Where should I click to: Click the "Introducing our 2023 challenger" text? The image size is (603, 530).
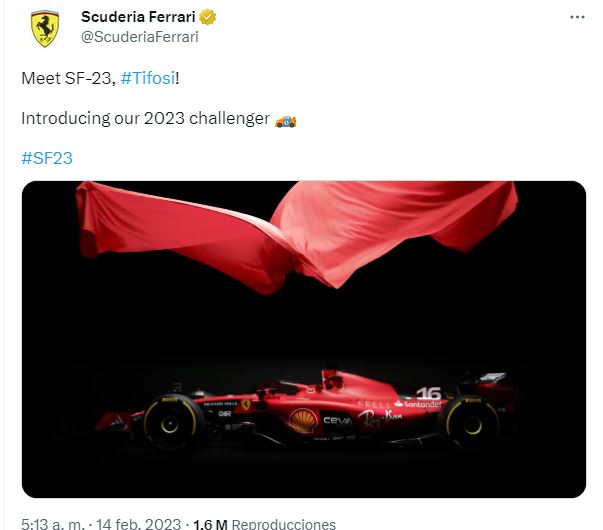[145, 118]
